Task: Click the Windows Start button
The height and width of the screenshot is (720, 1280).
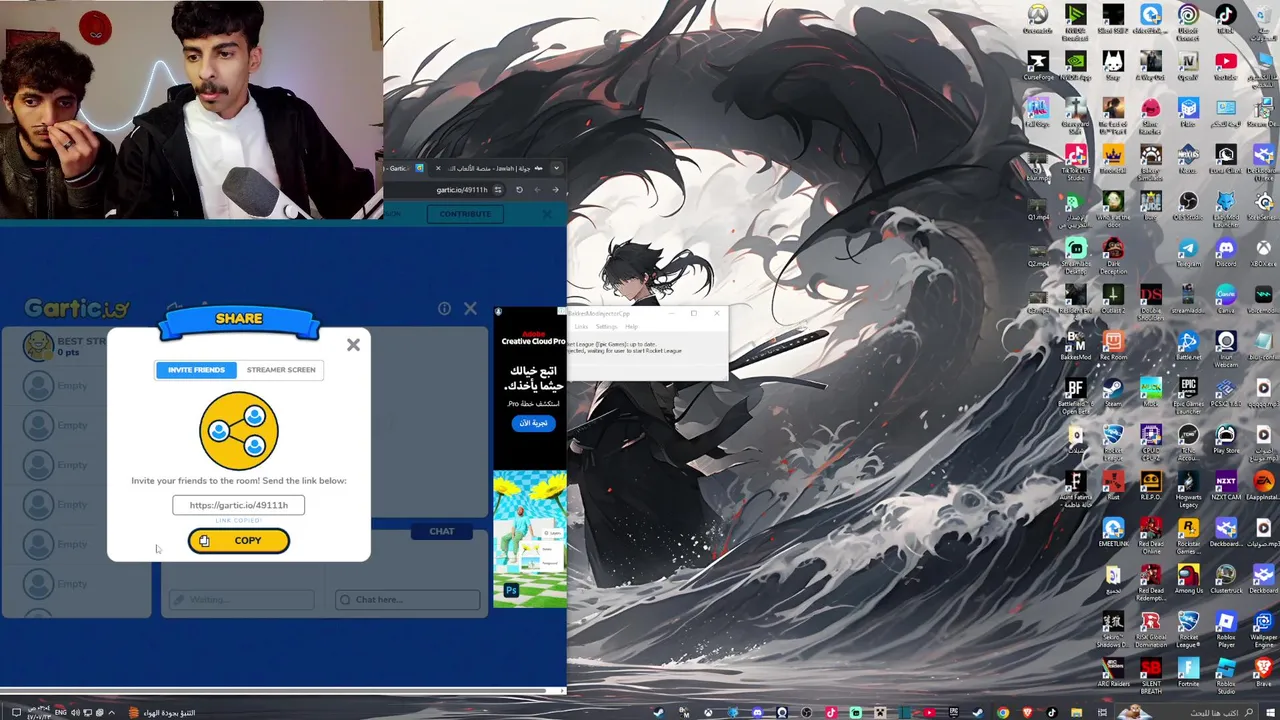Action: pos(1270,712)
